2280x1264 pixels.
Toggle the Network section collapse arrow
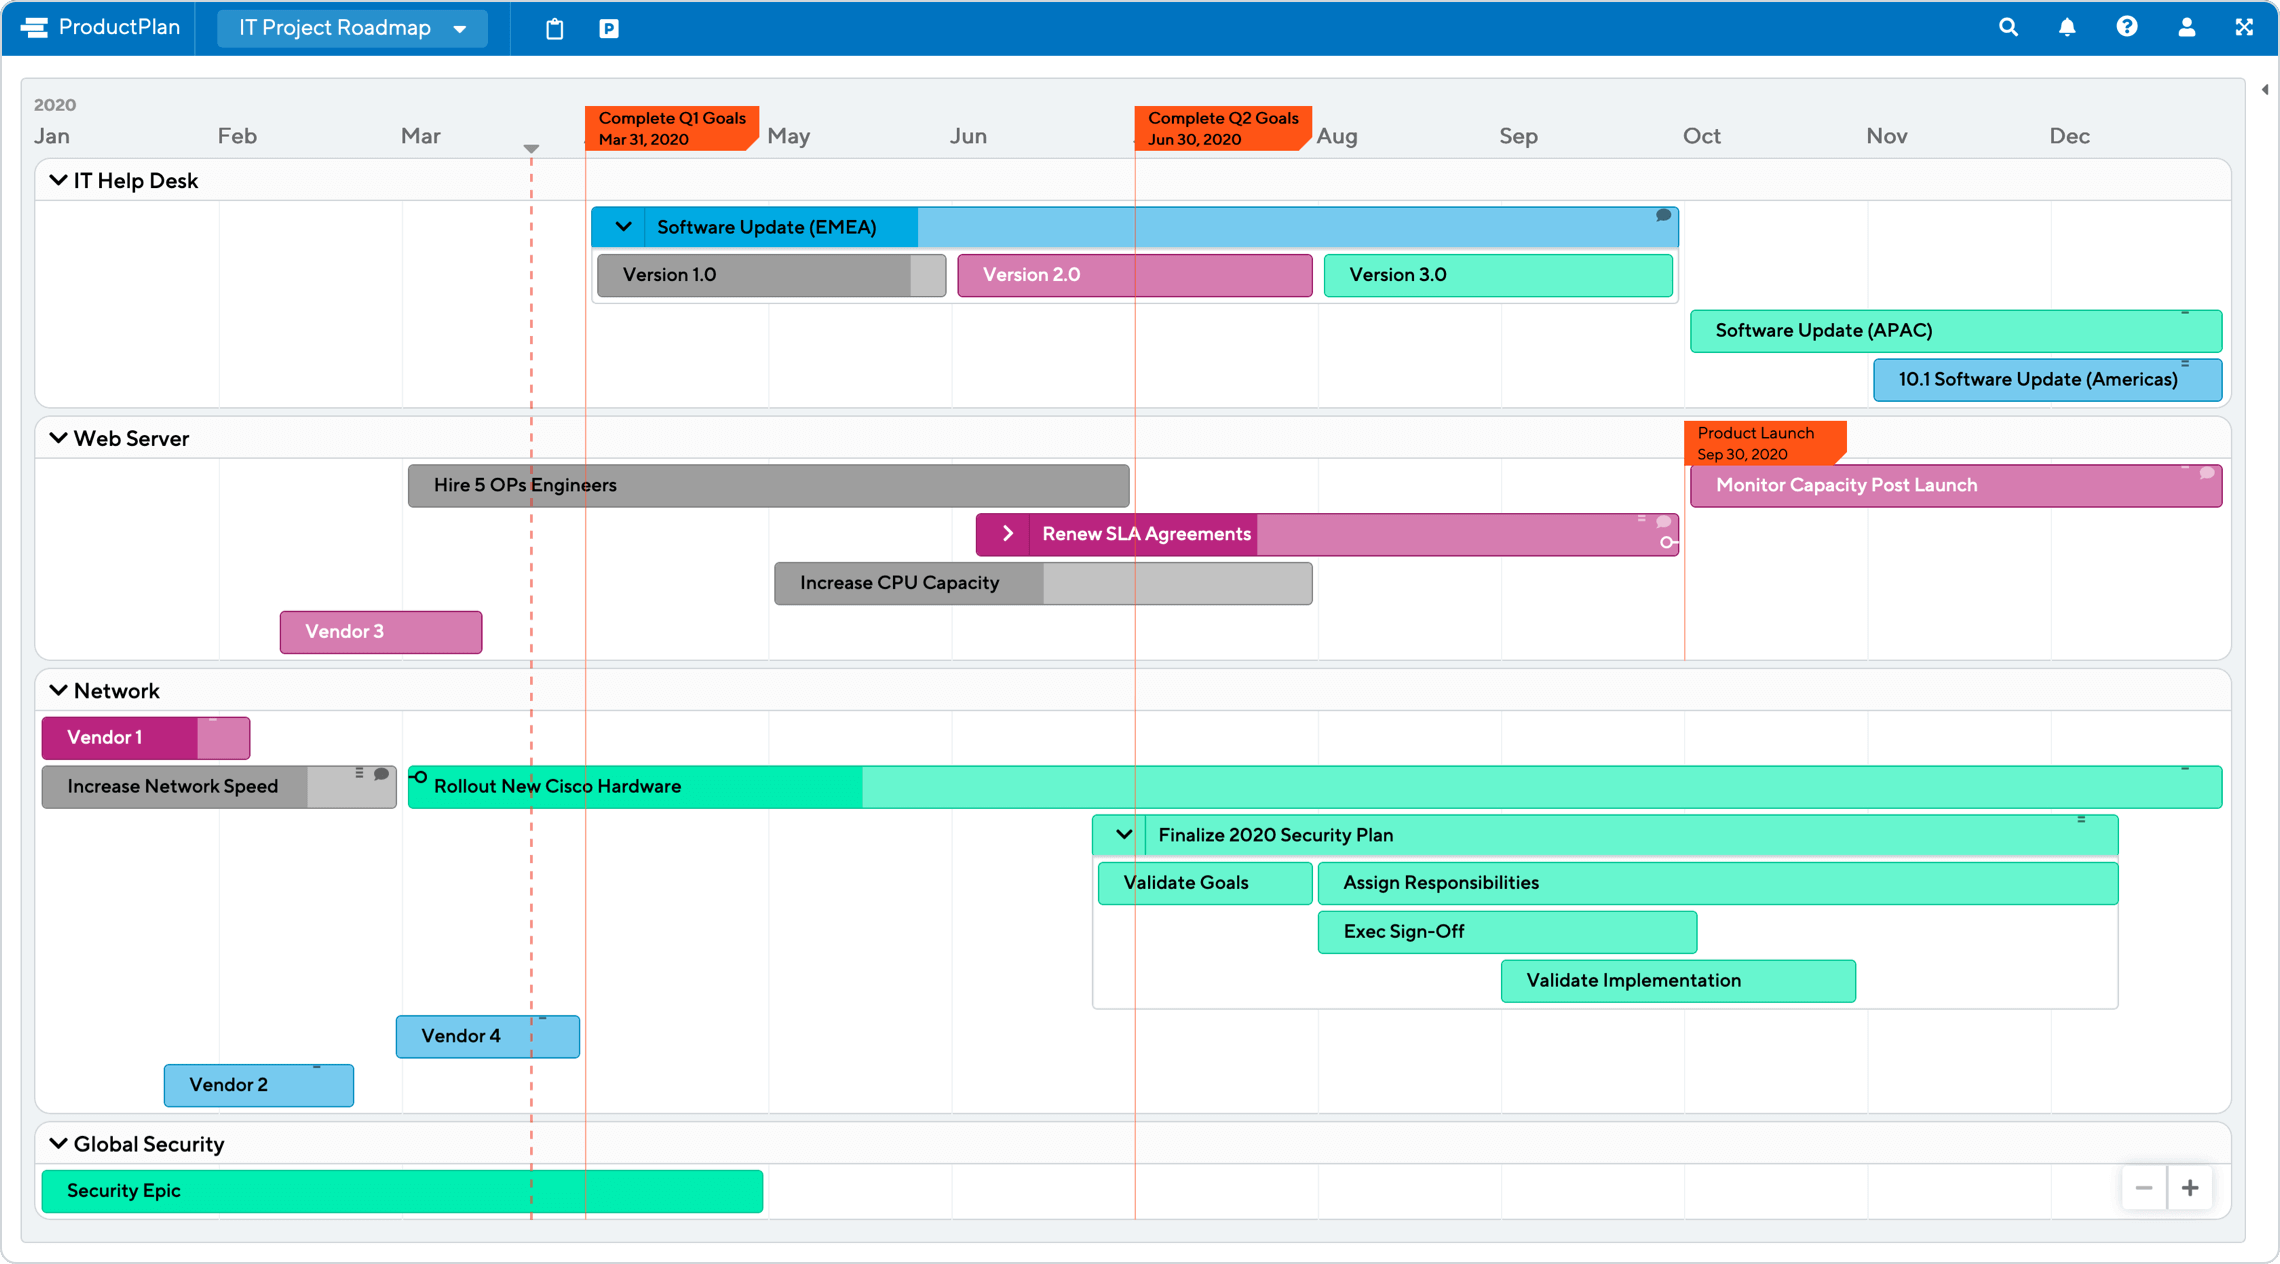(59, 691)
